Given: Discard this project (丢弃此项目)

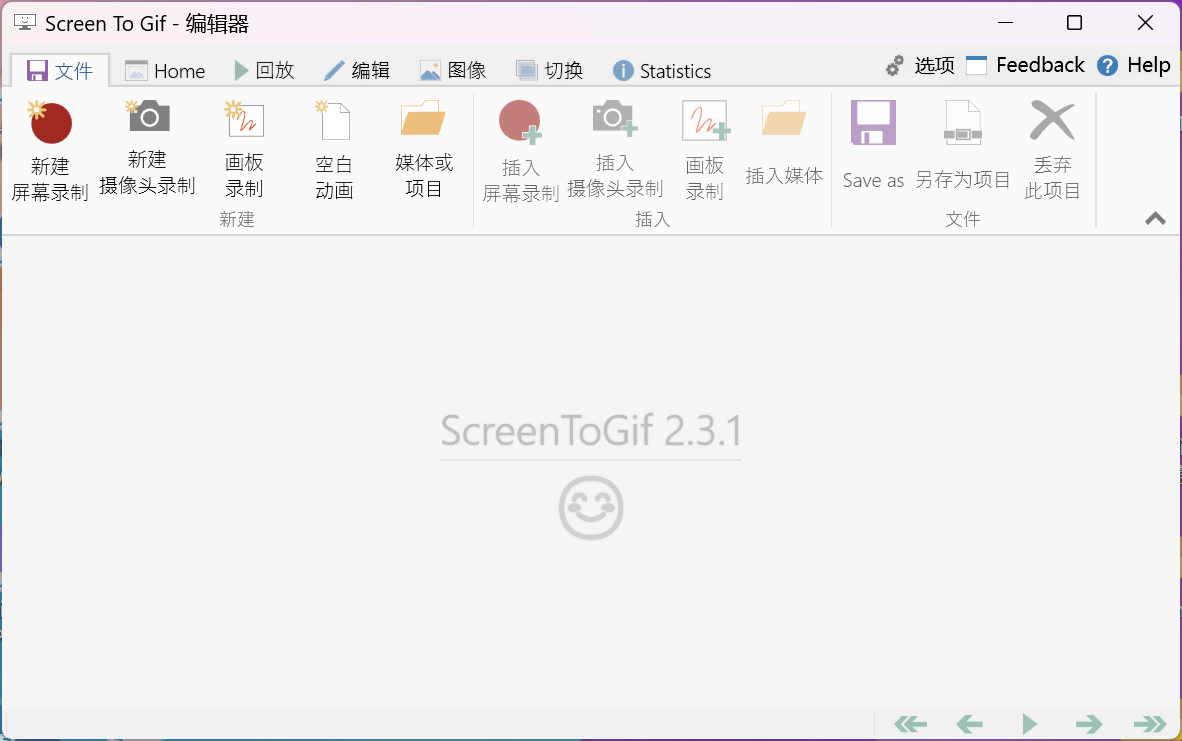Looking at the screenshot, I should [x=1052, y=150].
